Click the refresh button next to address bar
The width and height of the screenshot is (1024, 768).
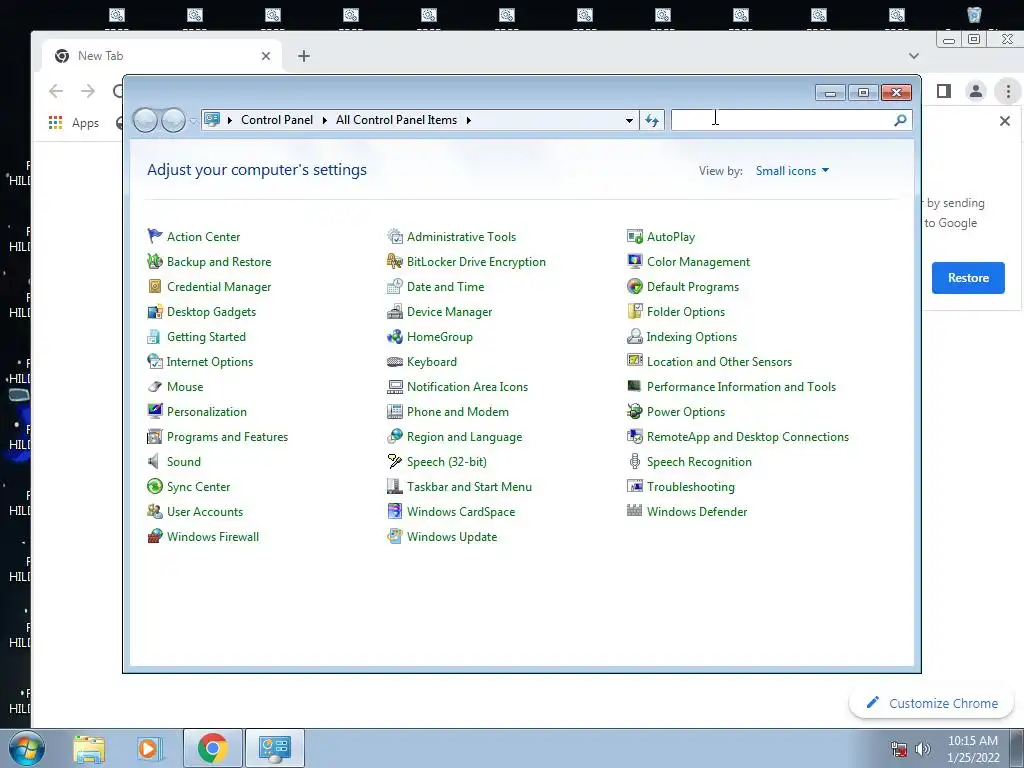tap(652, 120)
